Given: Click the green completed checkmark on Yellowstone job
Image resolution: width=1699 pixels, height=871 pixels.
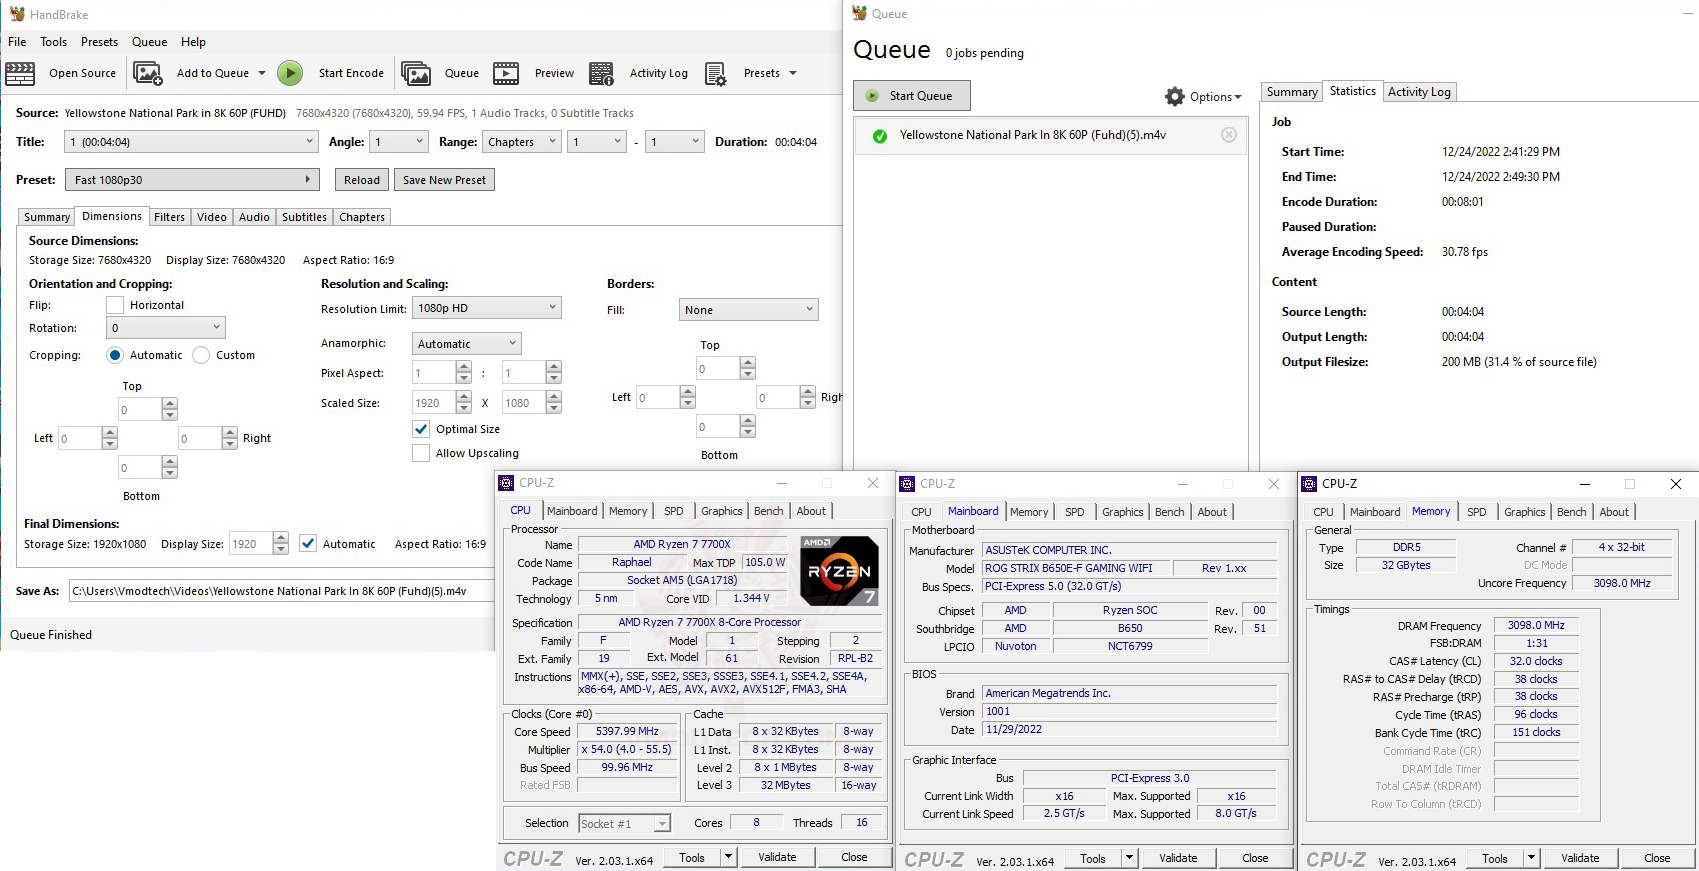Looking at the screenshot, I should (880, 136).
